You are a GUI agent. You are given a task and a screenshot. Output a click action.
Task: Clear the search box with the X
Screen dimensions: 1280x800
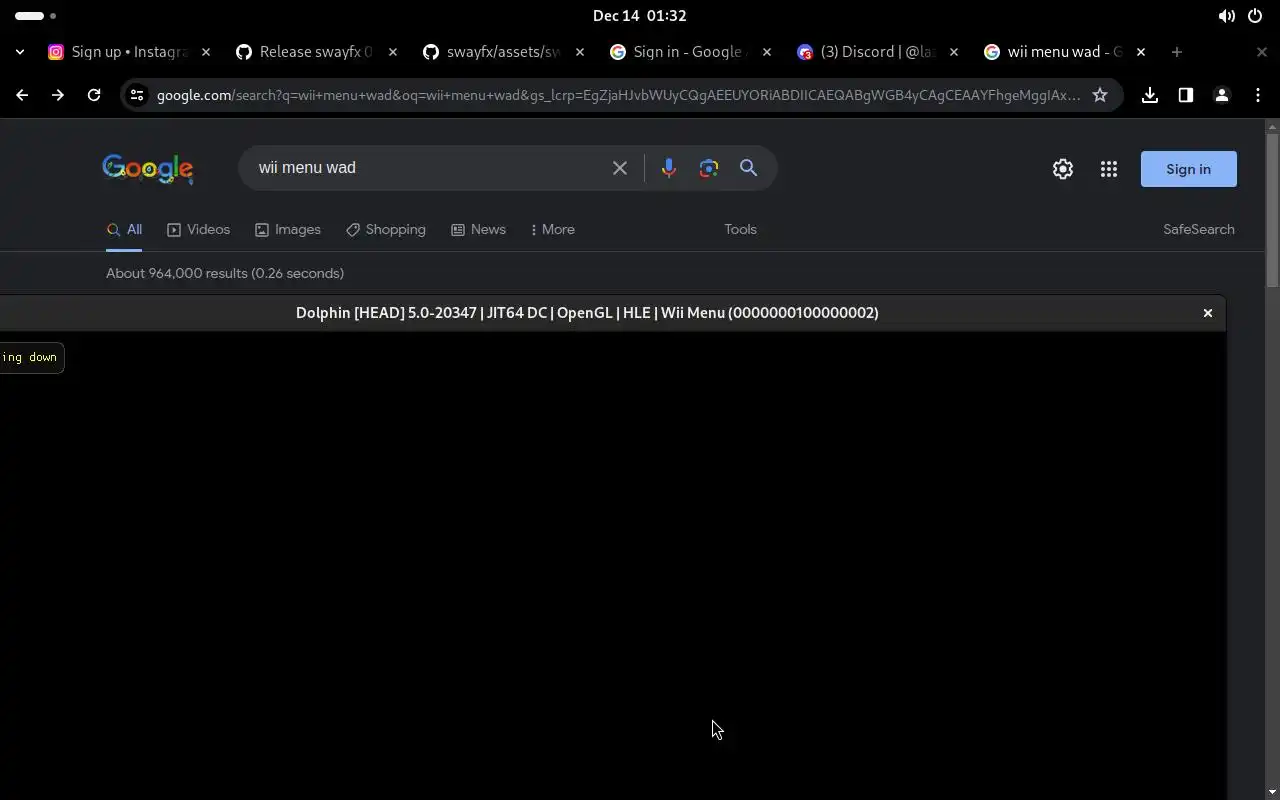pyautogui.click(x=620, y=168)
